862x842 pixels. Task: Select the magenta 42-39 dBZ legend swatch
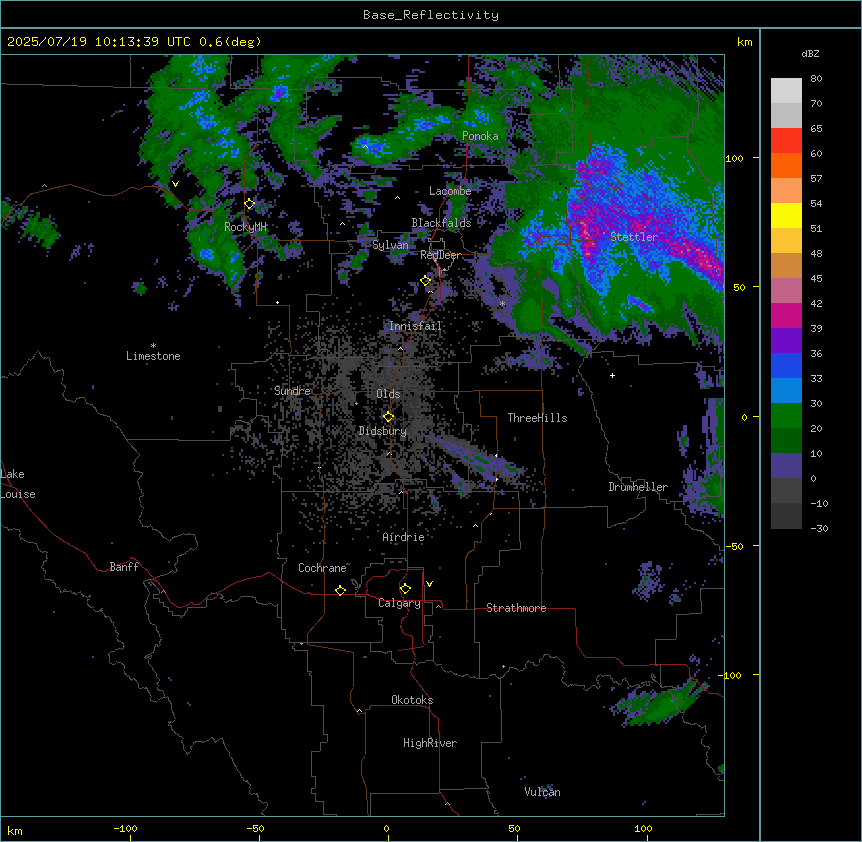(786, 315)
